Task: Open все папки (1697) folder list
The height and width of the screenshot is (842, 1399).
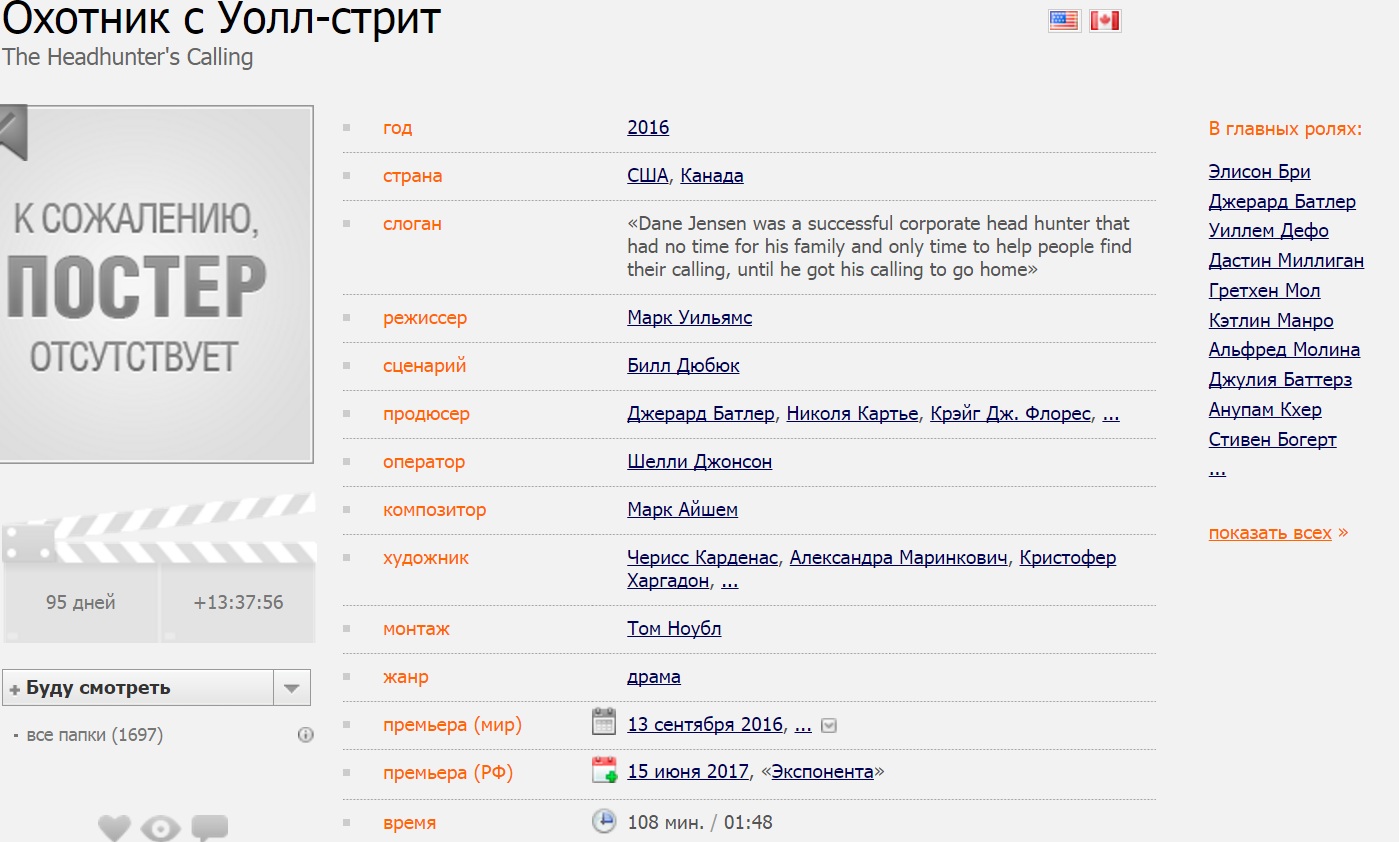Action: (x=94, y=735)
